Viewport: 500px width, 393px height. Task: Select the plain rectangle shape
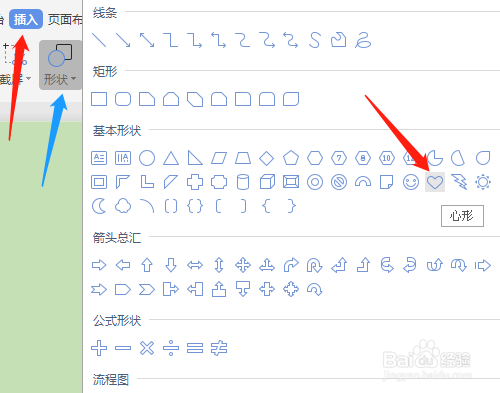(99, 99)
